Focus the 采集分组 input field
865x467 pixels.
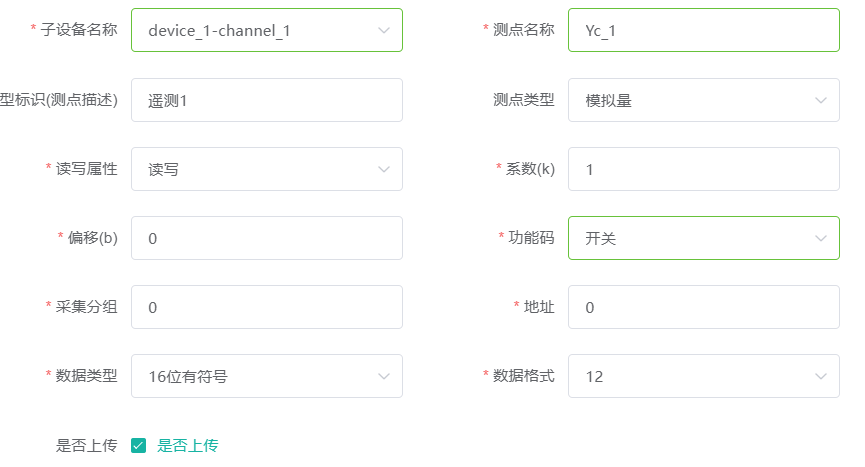coord(267,307)
